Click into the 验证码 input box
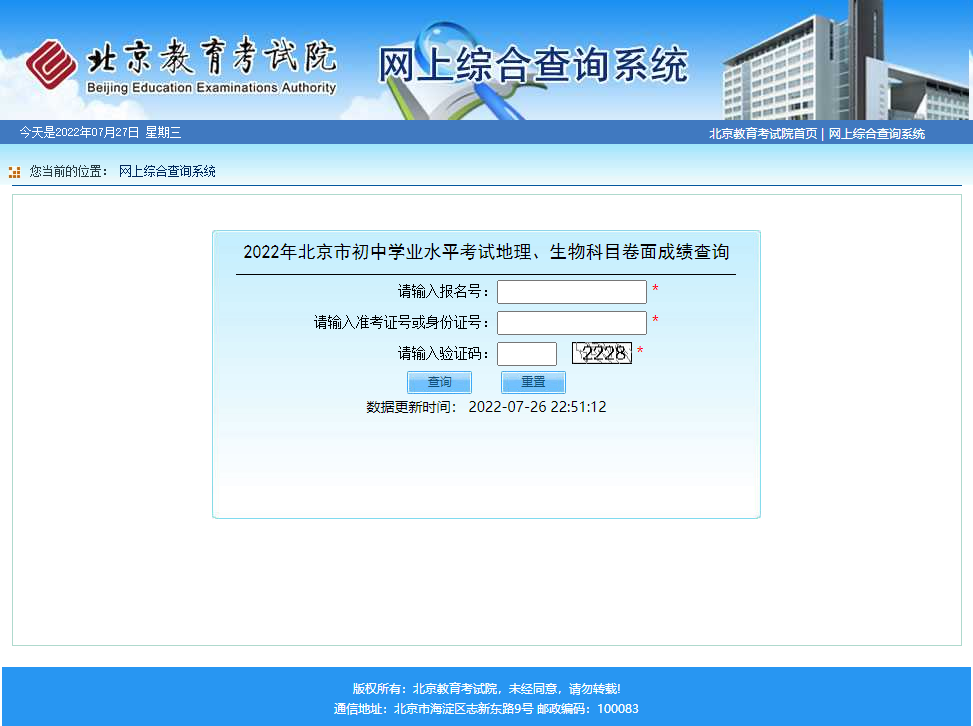The height and width of the screenshot is (726, 973). pos(526,354)
